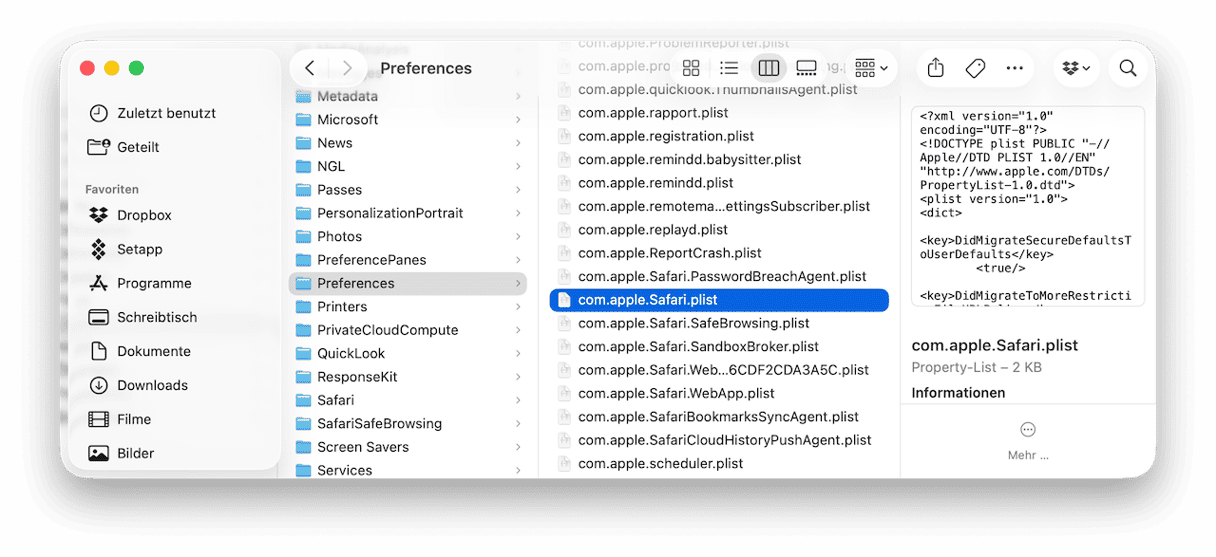Select the Photos folder
Screen dimensions: 1216x557
tap(408, 236)
